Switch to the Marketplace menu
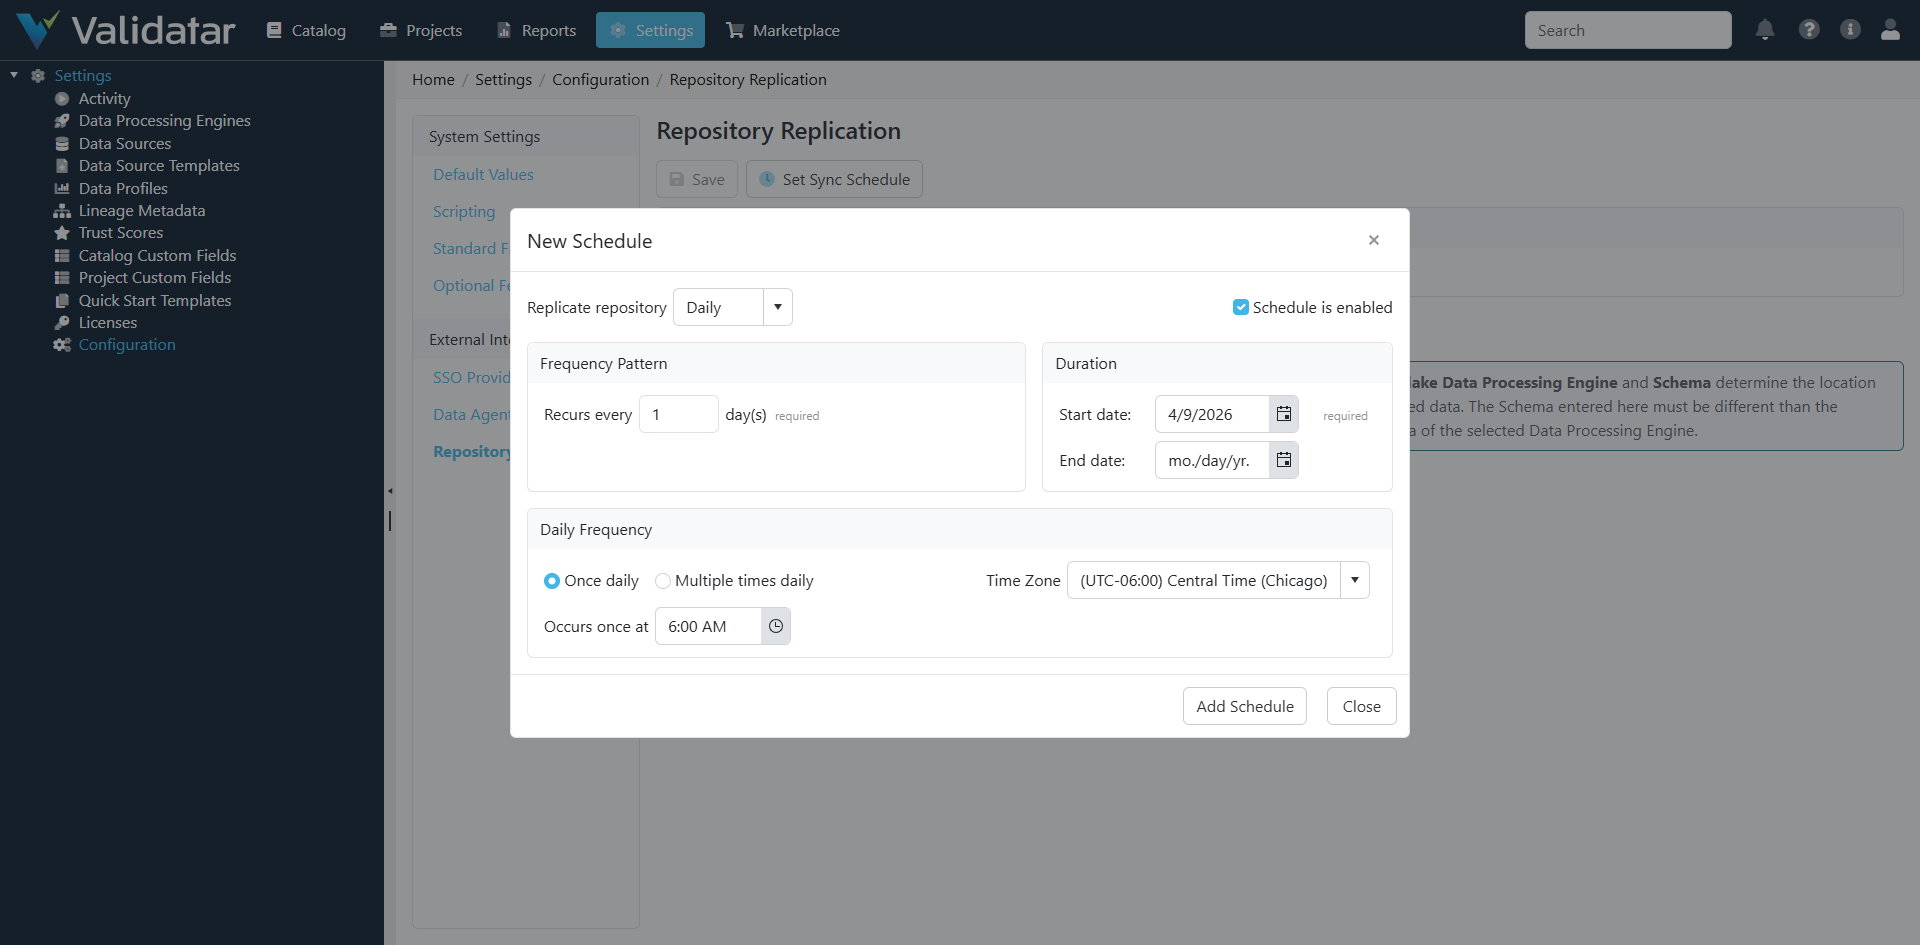The width and height of the screenshot is (1920, 945). (783, 30)
